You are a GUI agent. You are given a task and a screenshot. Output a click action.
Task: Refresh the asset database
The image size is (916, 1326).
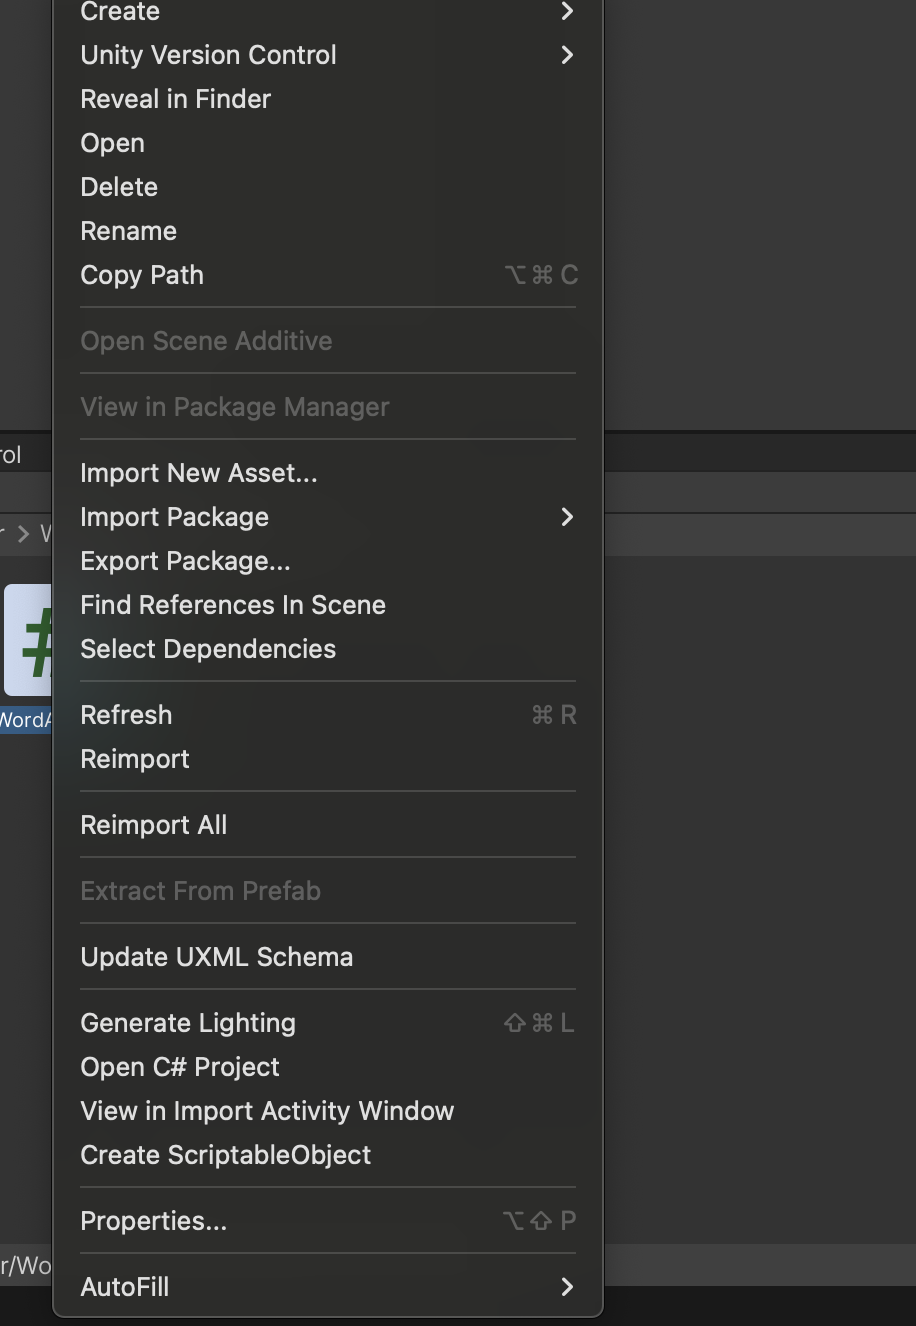pyautogui.click(x=126, y=715)
